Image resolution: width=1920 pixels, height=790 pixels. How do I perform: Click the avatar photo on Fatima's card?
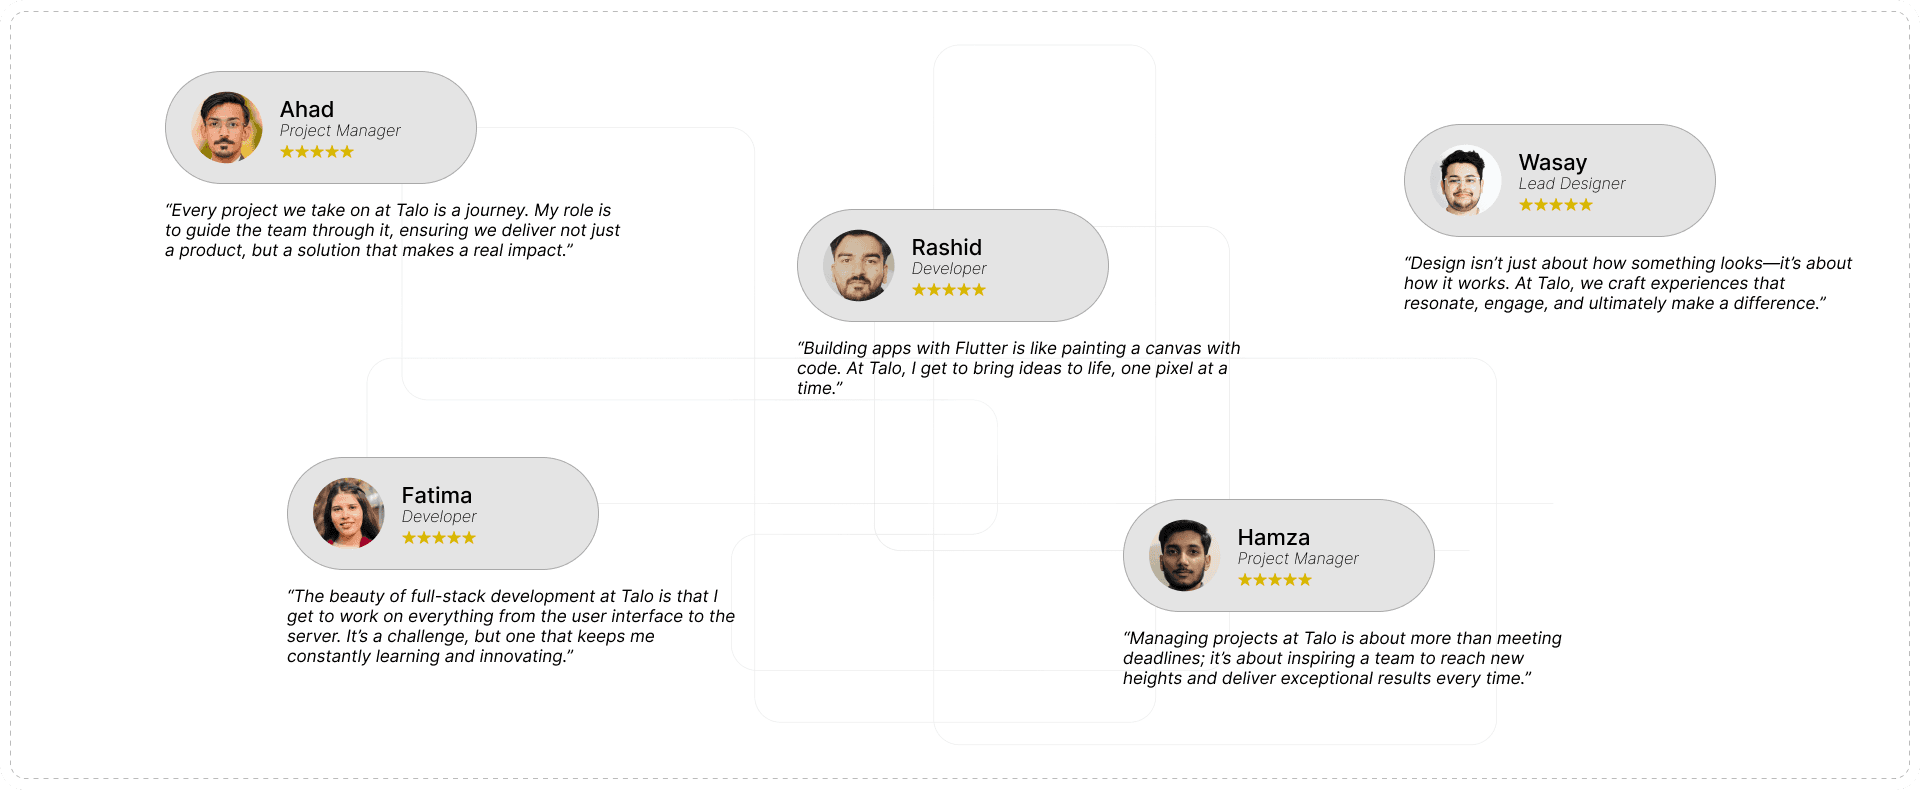click(x=349, y=513)
